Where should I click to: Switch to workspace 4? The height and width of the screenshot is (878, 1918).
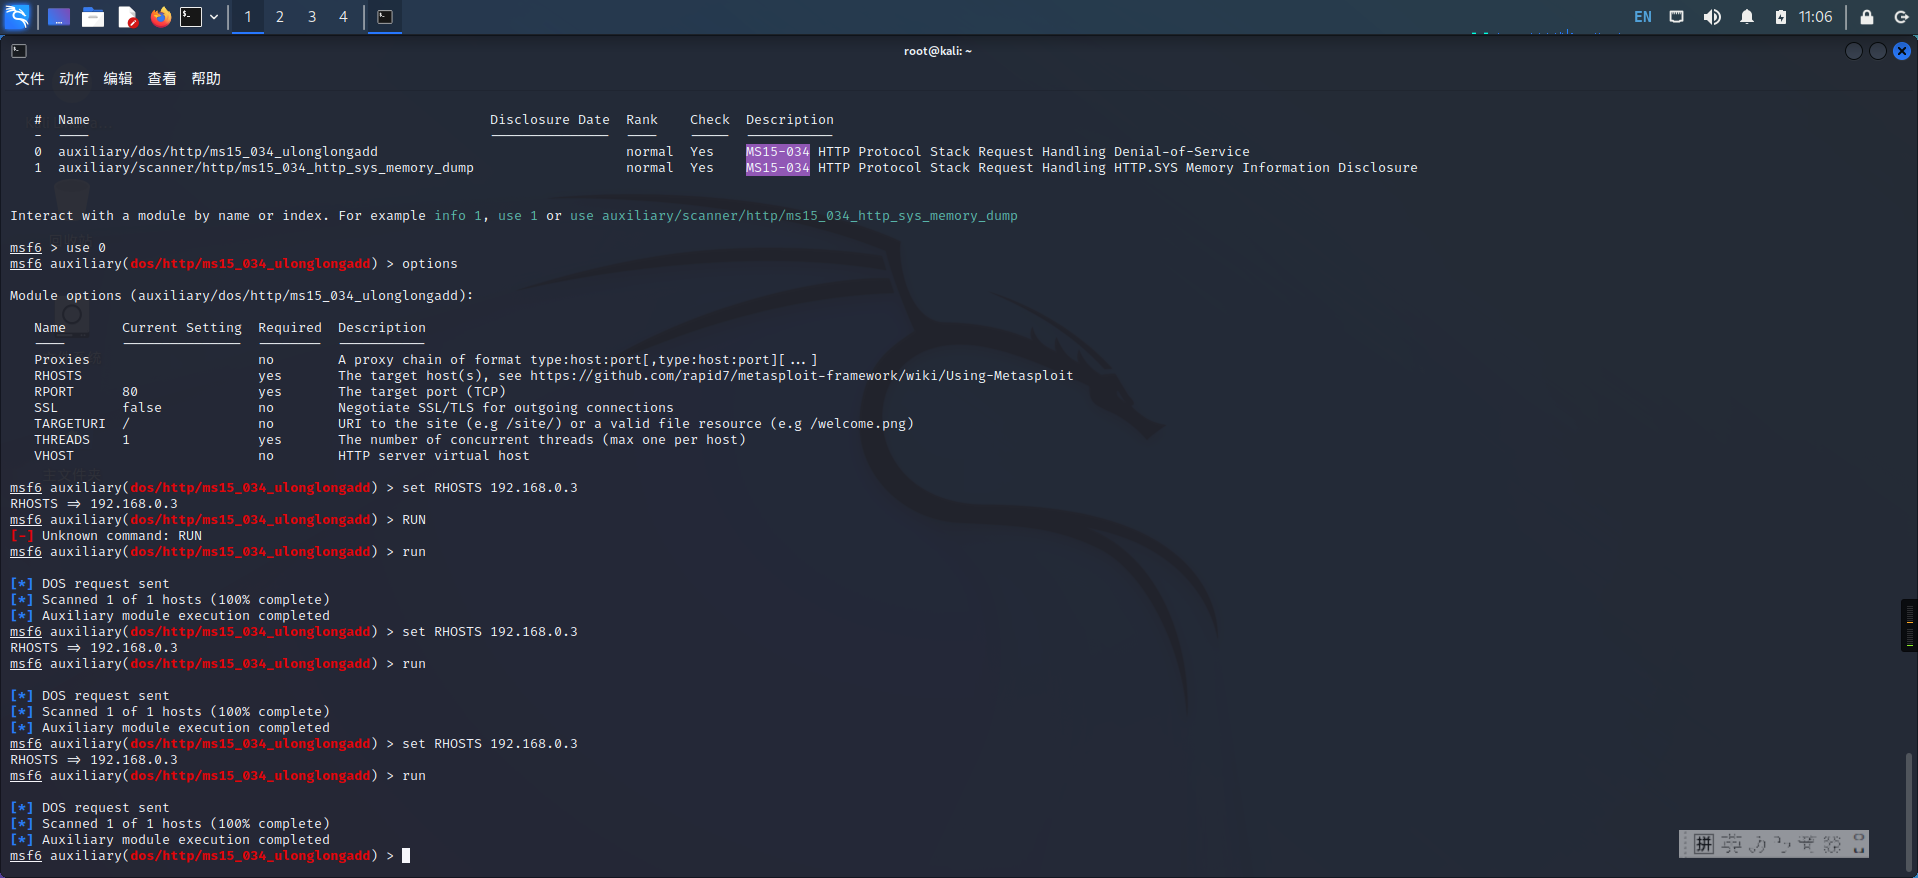tap(343, 17)
